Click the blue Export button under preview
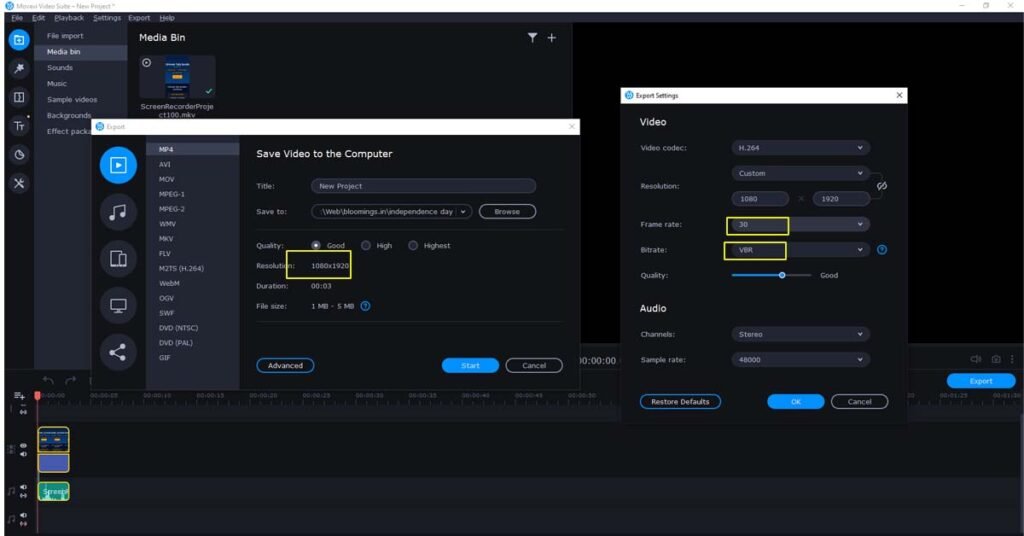This screenshot has height=536, width=1024. tap(981, 381)
